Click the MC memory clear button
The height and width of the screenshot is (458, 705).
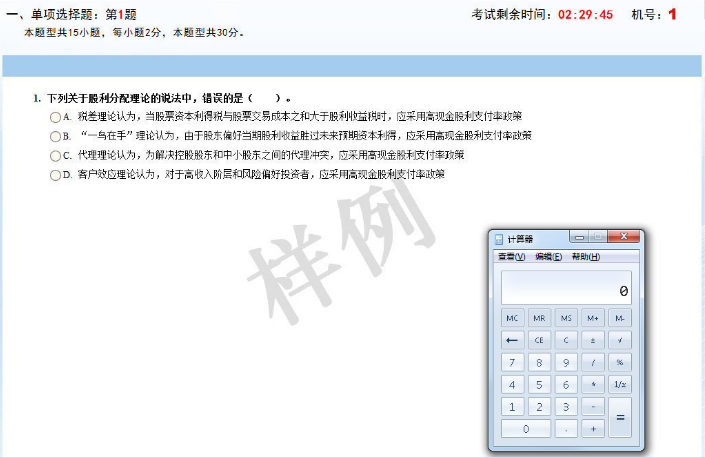coord(512,318)
